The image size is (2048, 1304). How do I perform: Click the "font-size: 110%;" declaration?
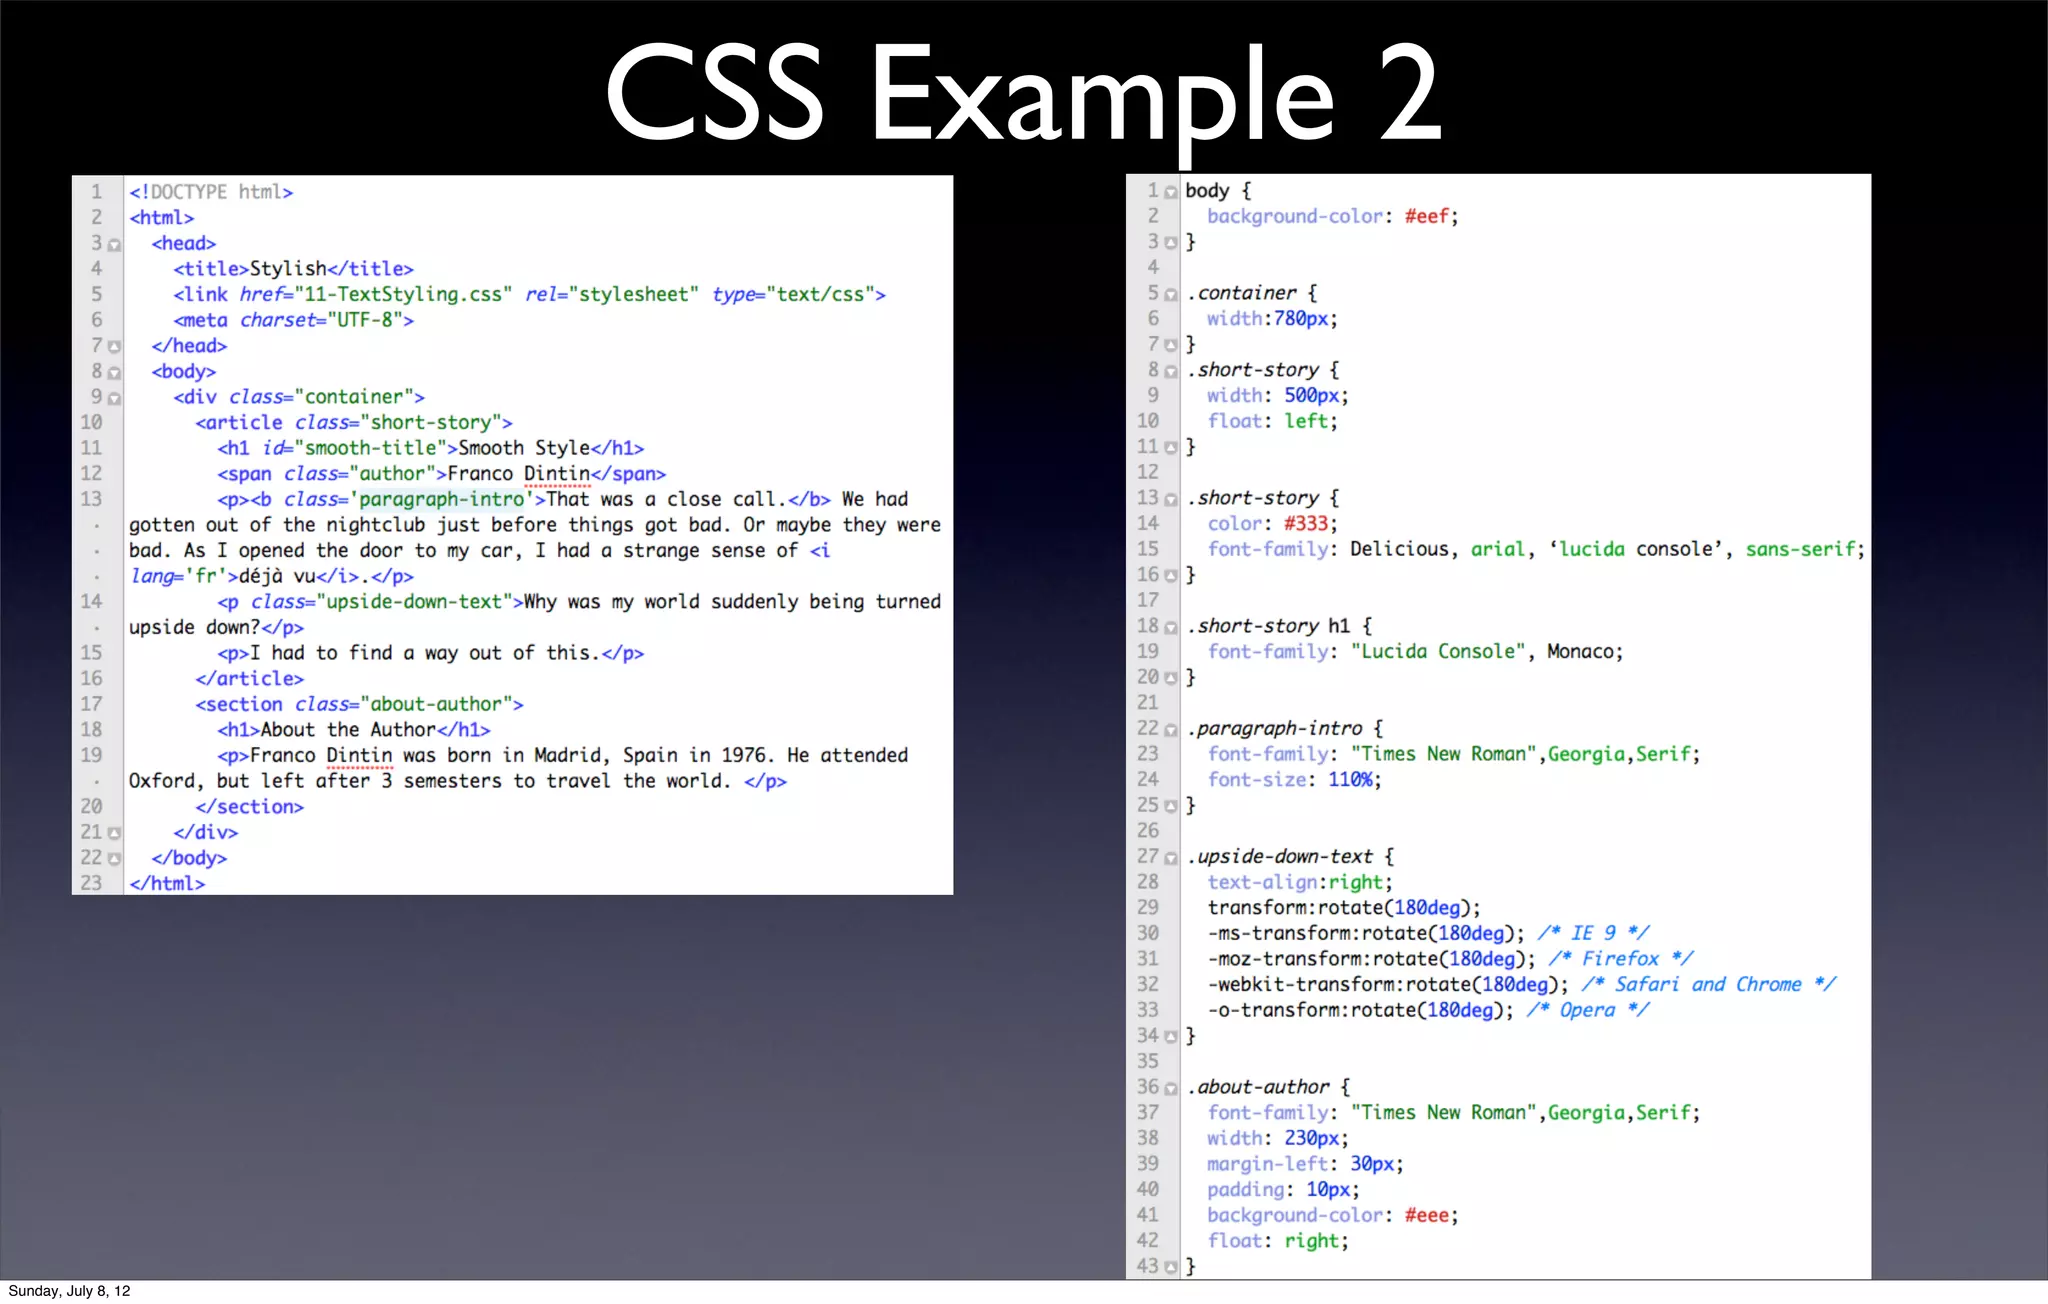[x=1294, y=780]
